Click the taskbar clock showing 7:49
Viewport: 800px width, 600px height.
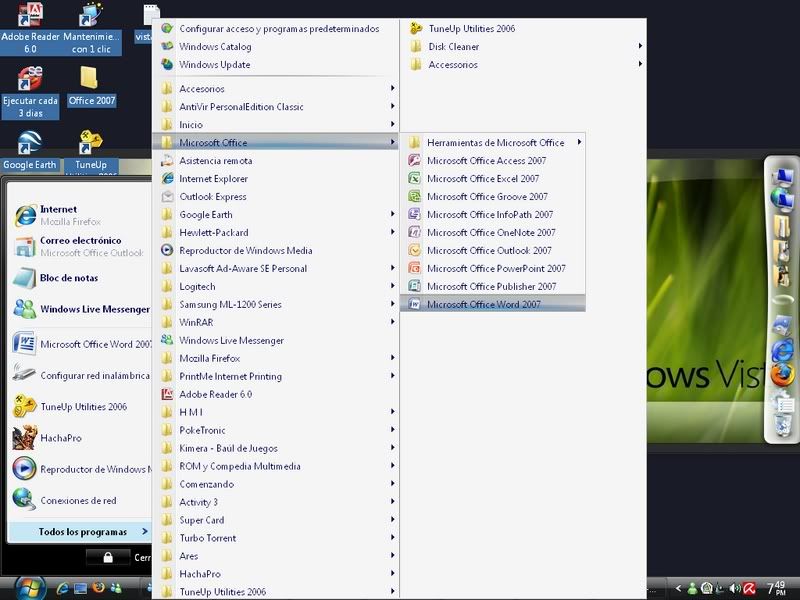click(777, 588)
